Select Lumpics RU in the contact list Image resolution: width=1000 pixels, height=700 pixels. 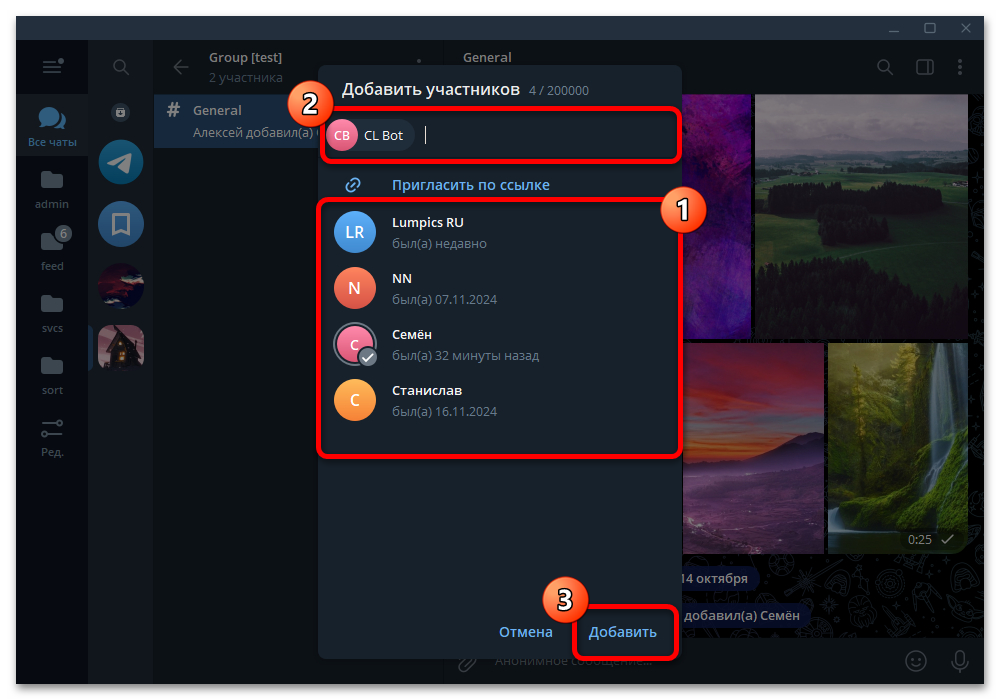coord(499,232)
